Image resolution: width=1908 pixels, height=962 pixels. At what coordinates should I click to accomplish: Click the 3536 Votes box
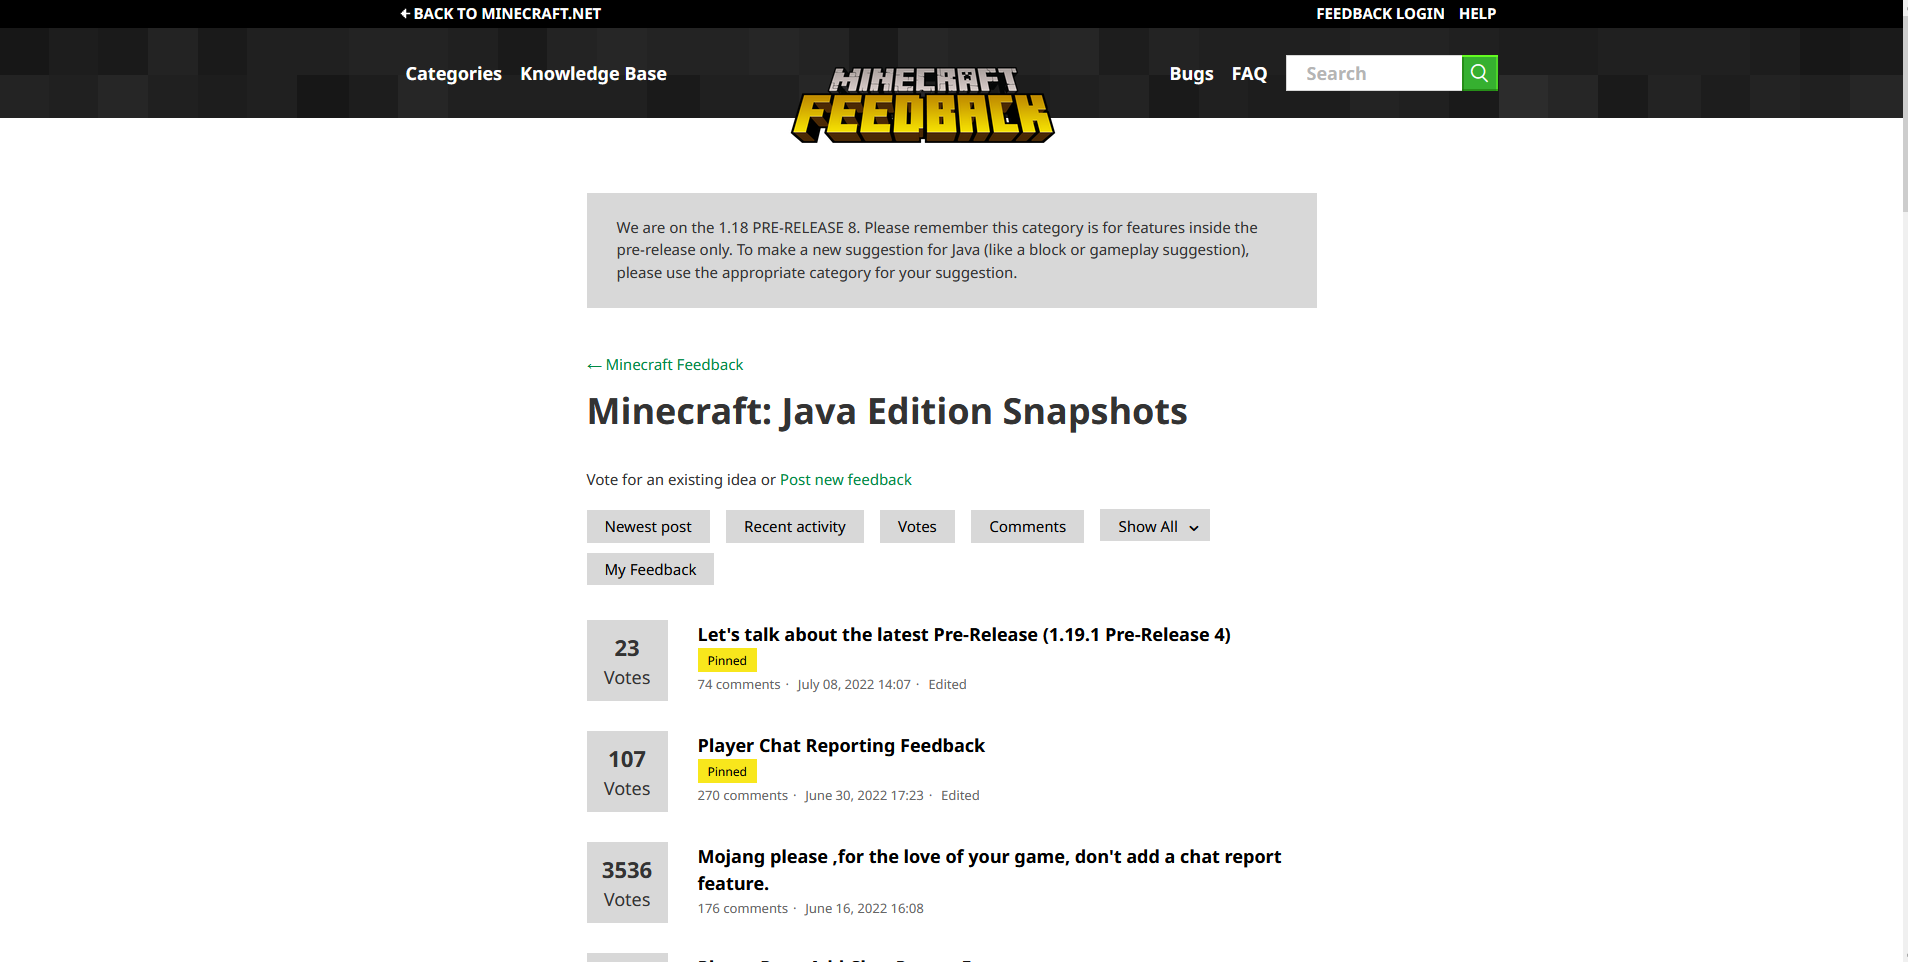click(627, 883)
